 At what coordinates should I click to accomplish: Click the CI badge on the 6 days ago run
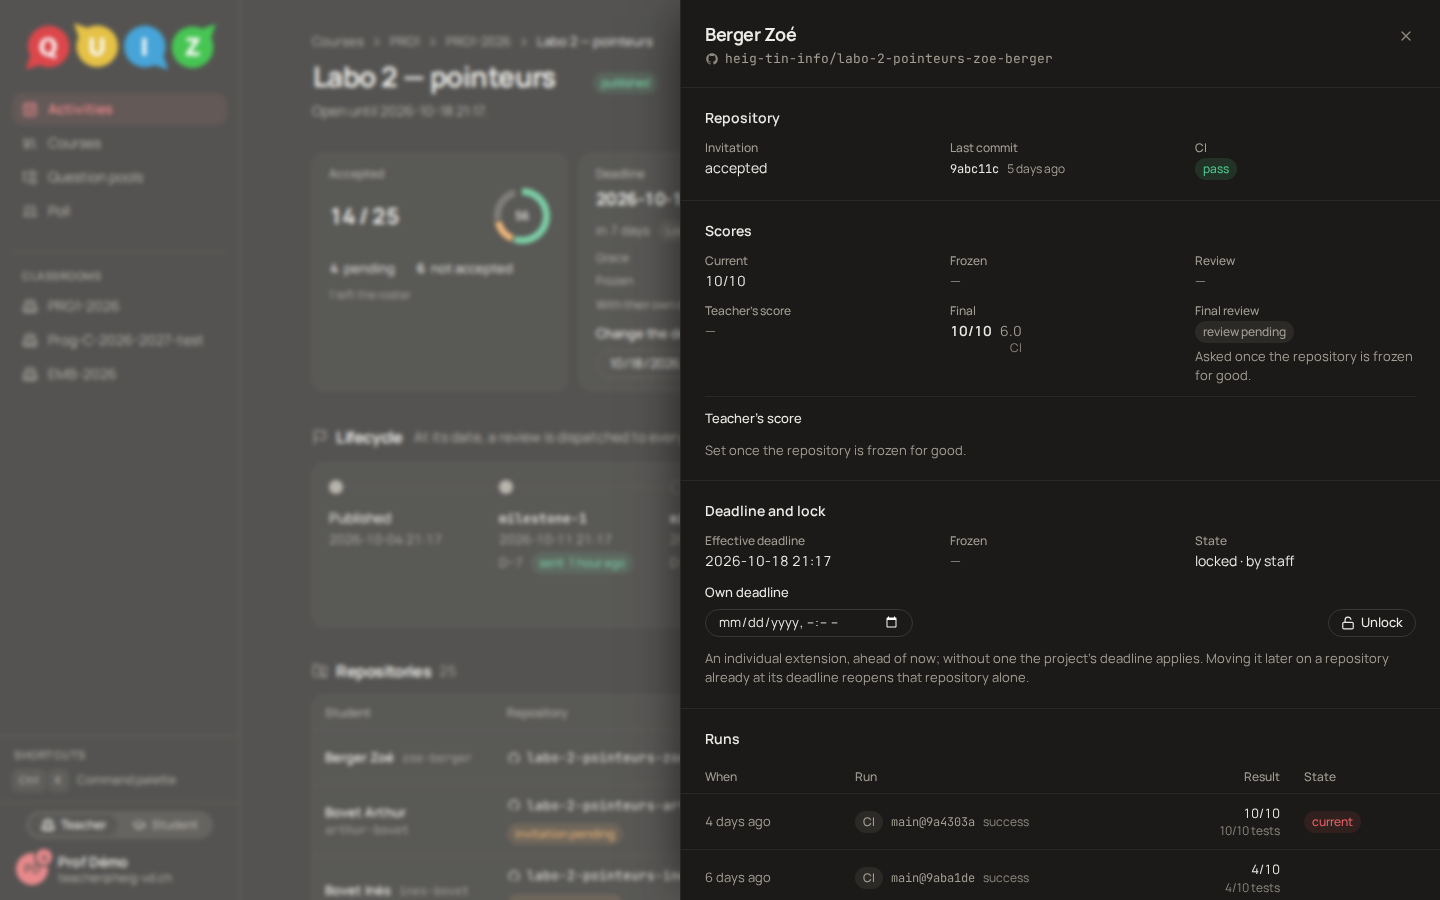868,878
